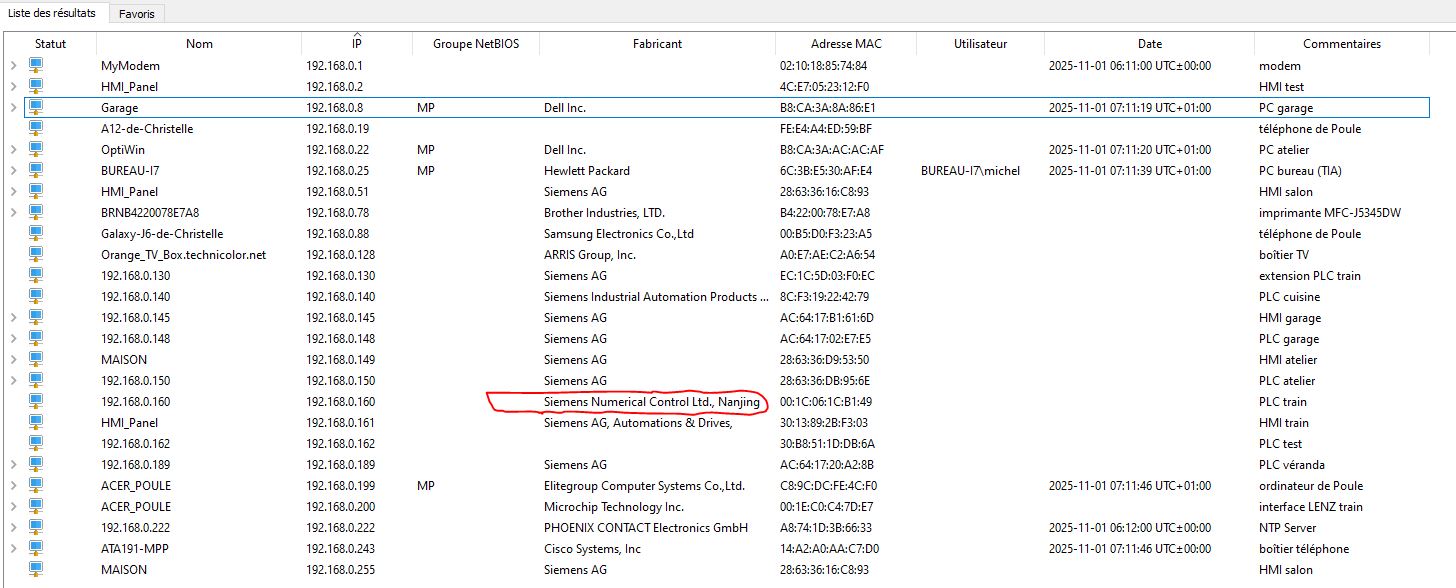Click the device icon for MyModem
This screenshot has width=1456, height=588.
(x=37, y=66)
